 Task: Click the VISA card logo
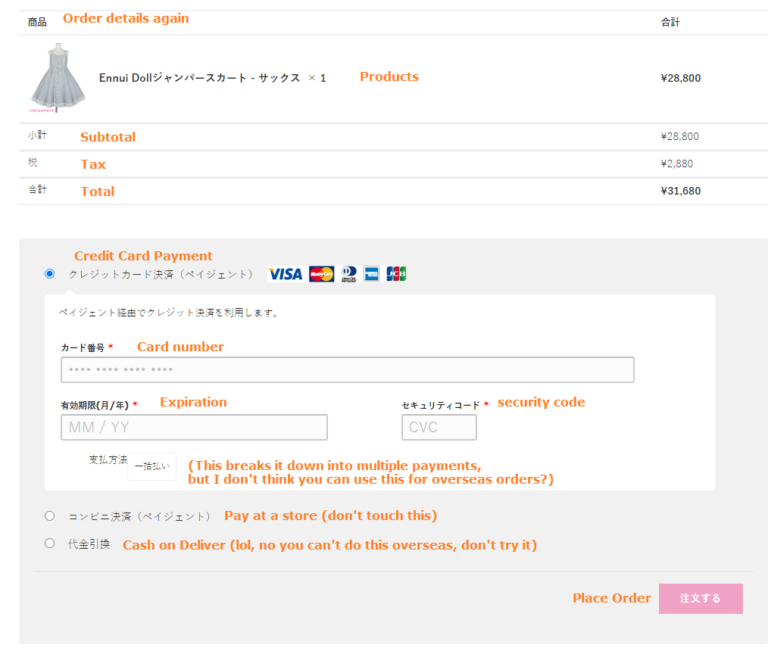coord(285,274)
